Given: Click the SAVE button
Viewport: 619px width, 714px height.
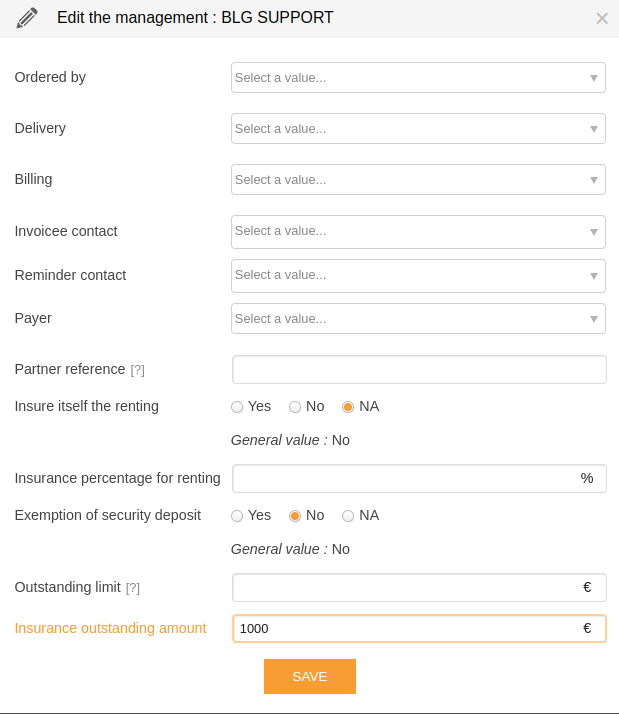Looking at the screenshot, I should point(310,676).
